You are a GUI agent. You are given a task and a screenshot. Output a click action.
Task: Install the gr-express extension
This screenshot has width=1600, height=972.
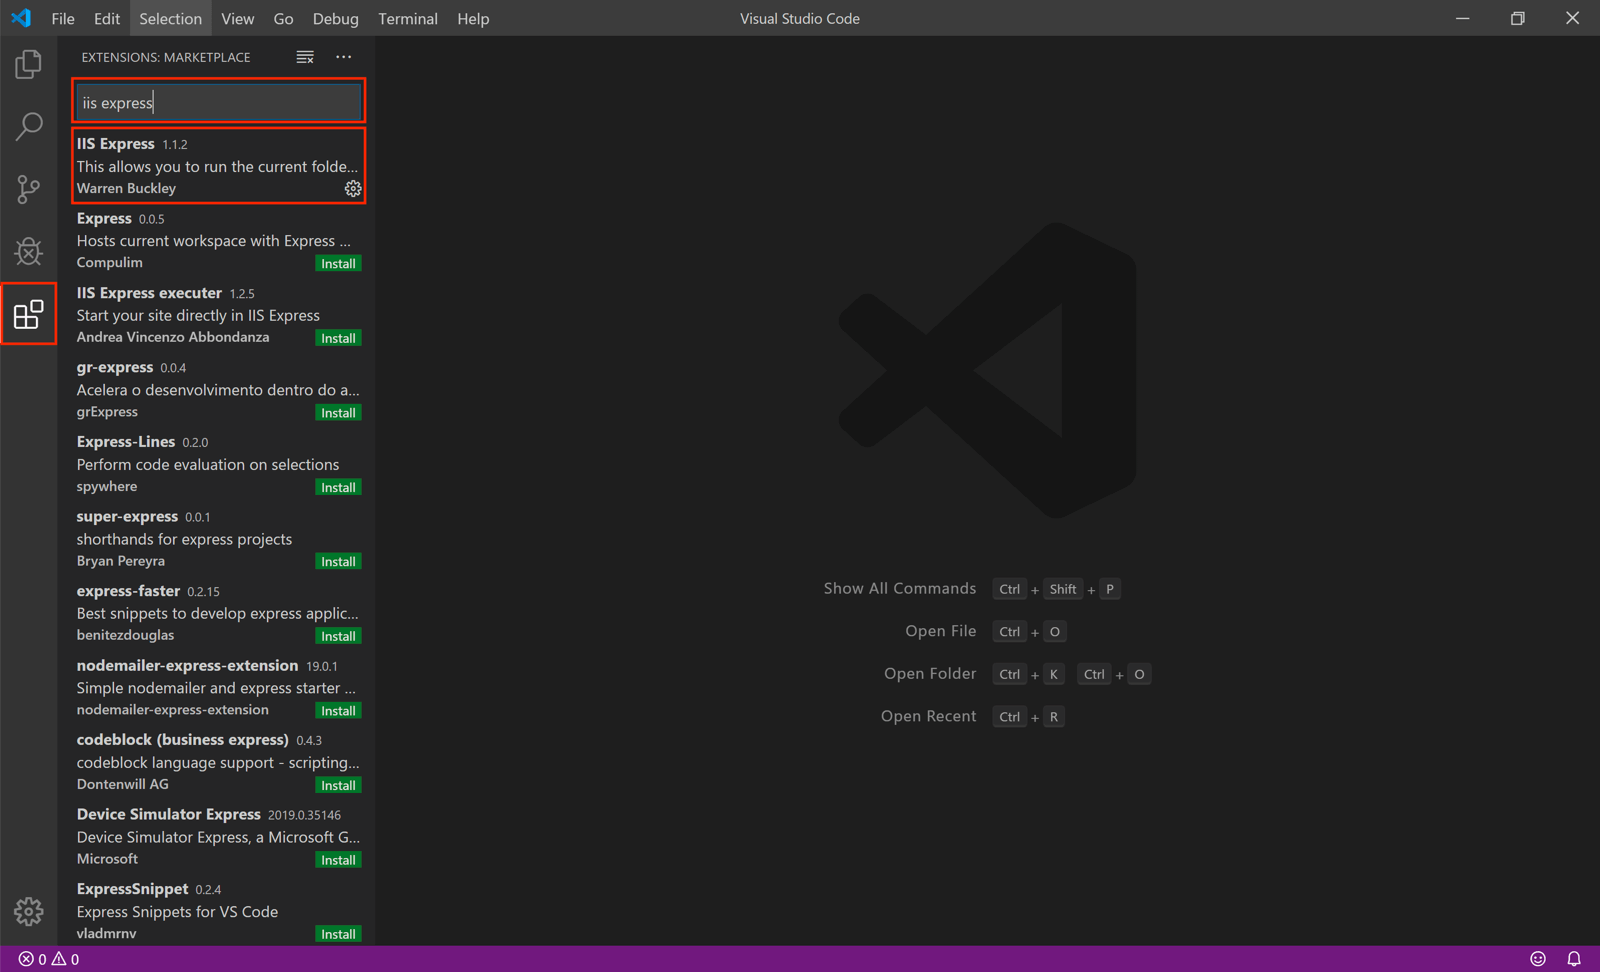coord(338,413)
